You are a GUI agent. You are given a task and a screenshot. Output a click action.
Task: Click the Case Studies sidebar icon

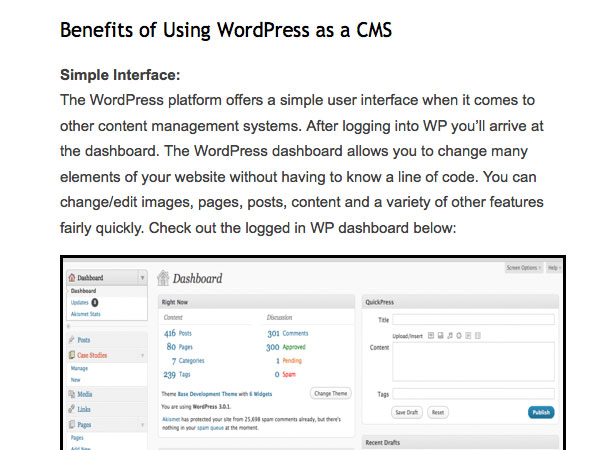[x=72, y=355]
